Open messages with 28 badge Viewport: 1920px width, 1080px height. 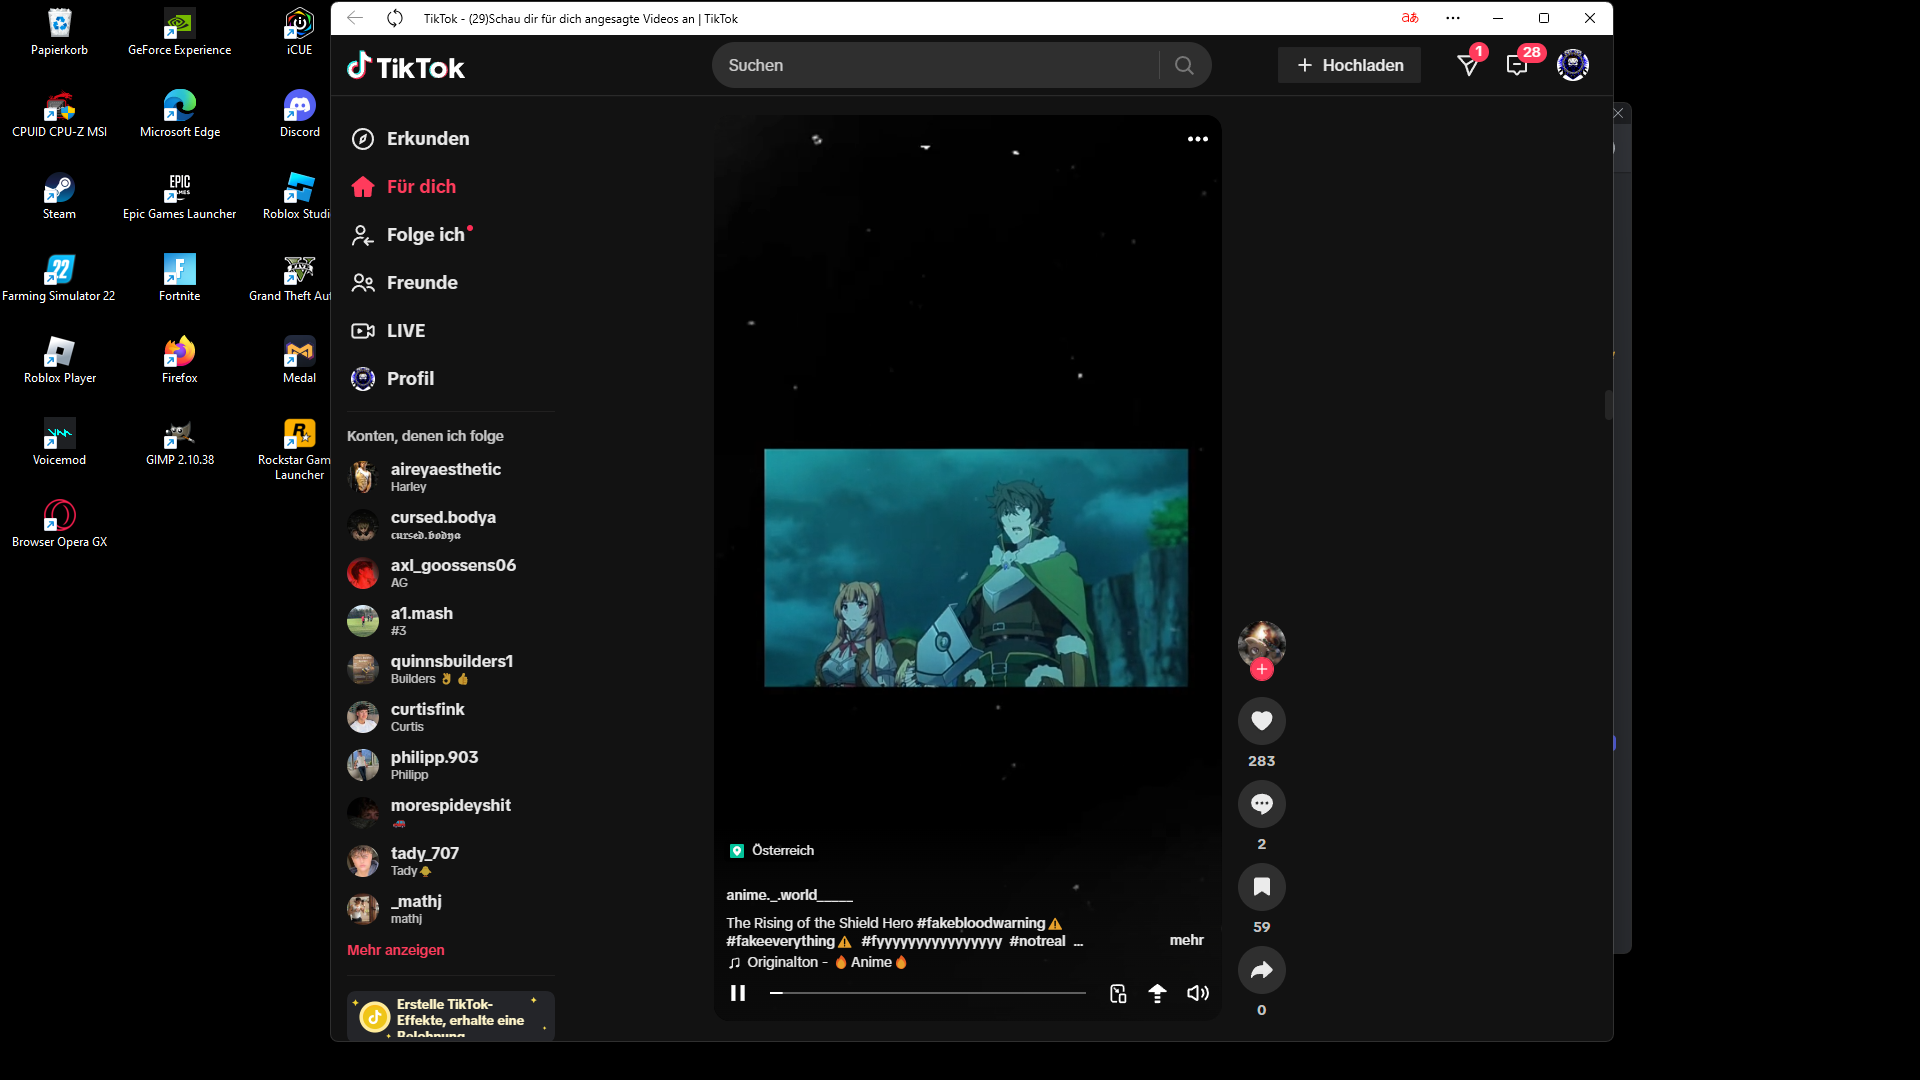1517,65
